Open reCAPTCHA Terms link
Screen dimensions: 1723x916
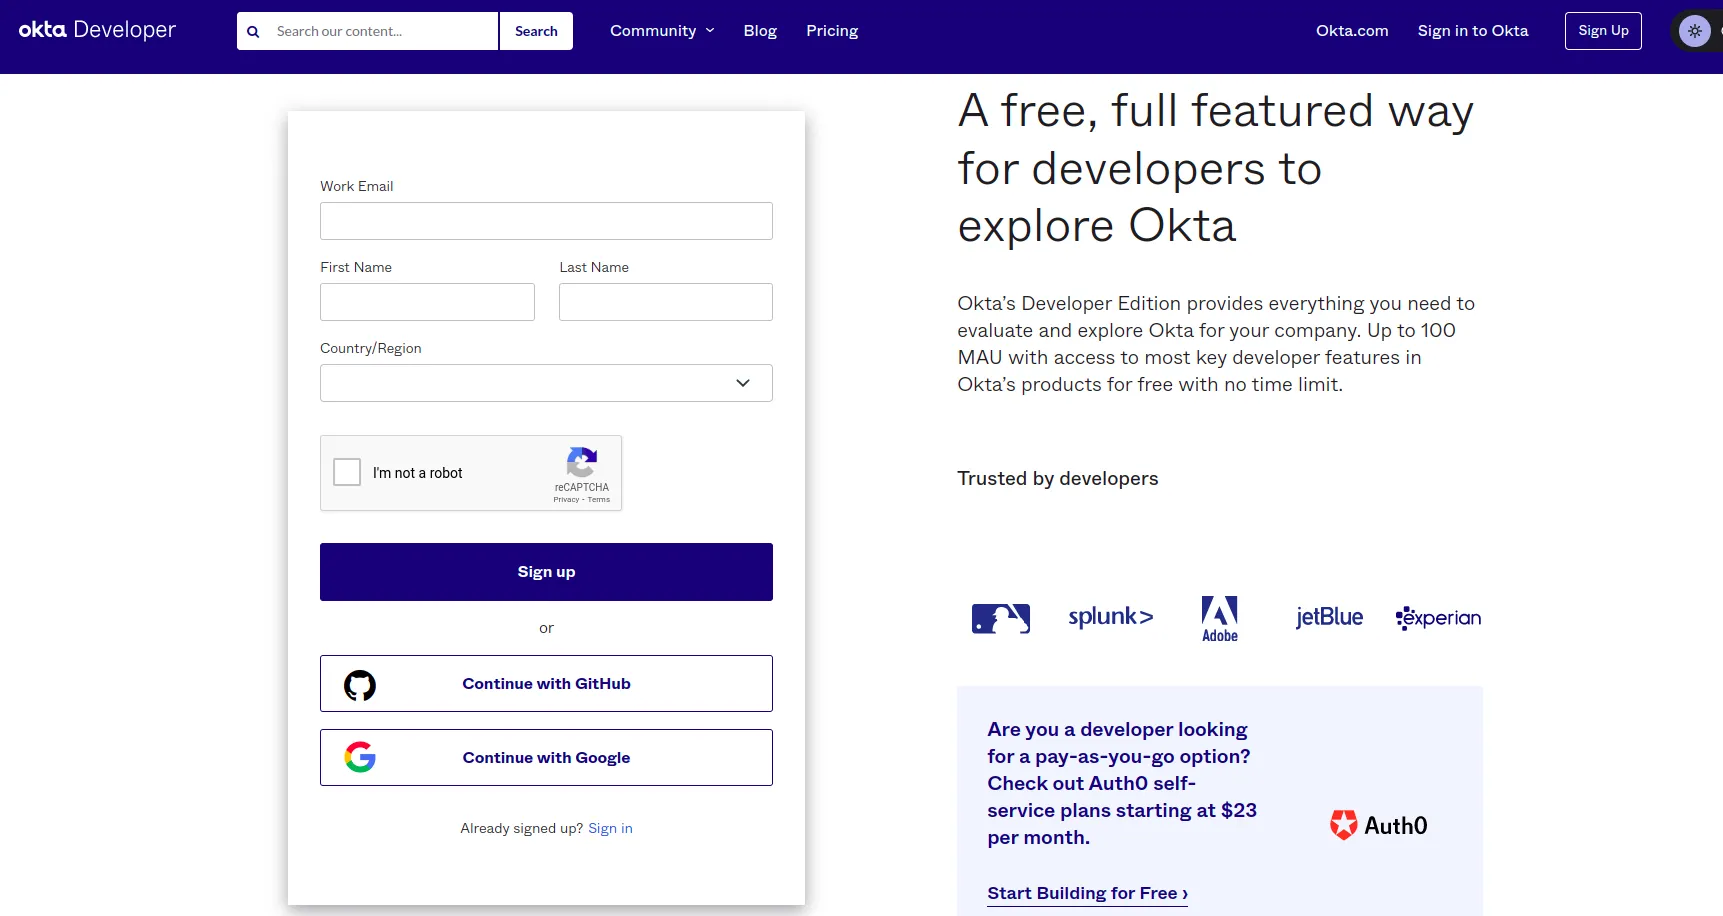[599, 500]
